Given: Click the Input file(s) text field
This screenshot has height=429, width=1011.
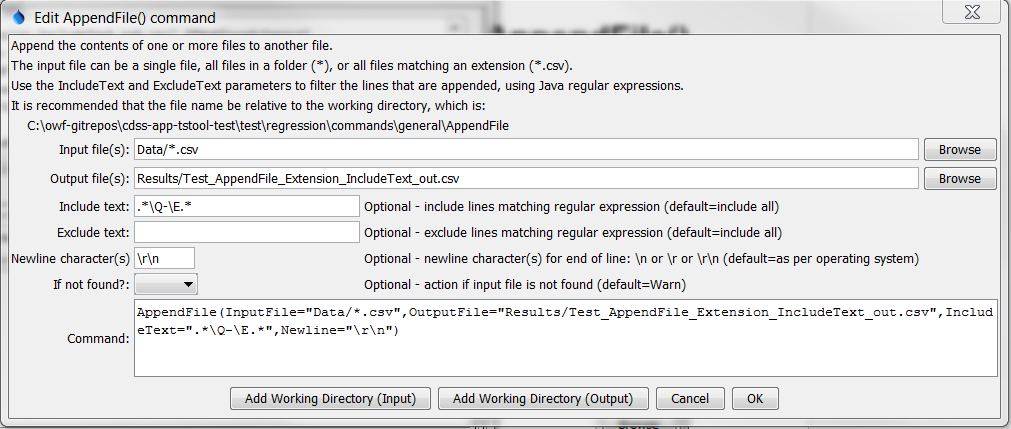Looking at the screenshot, I should click(x=526, y=150).
